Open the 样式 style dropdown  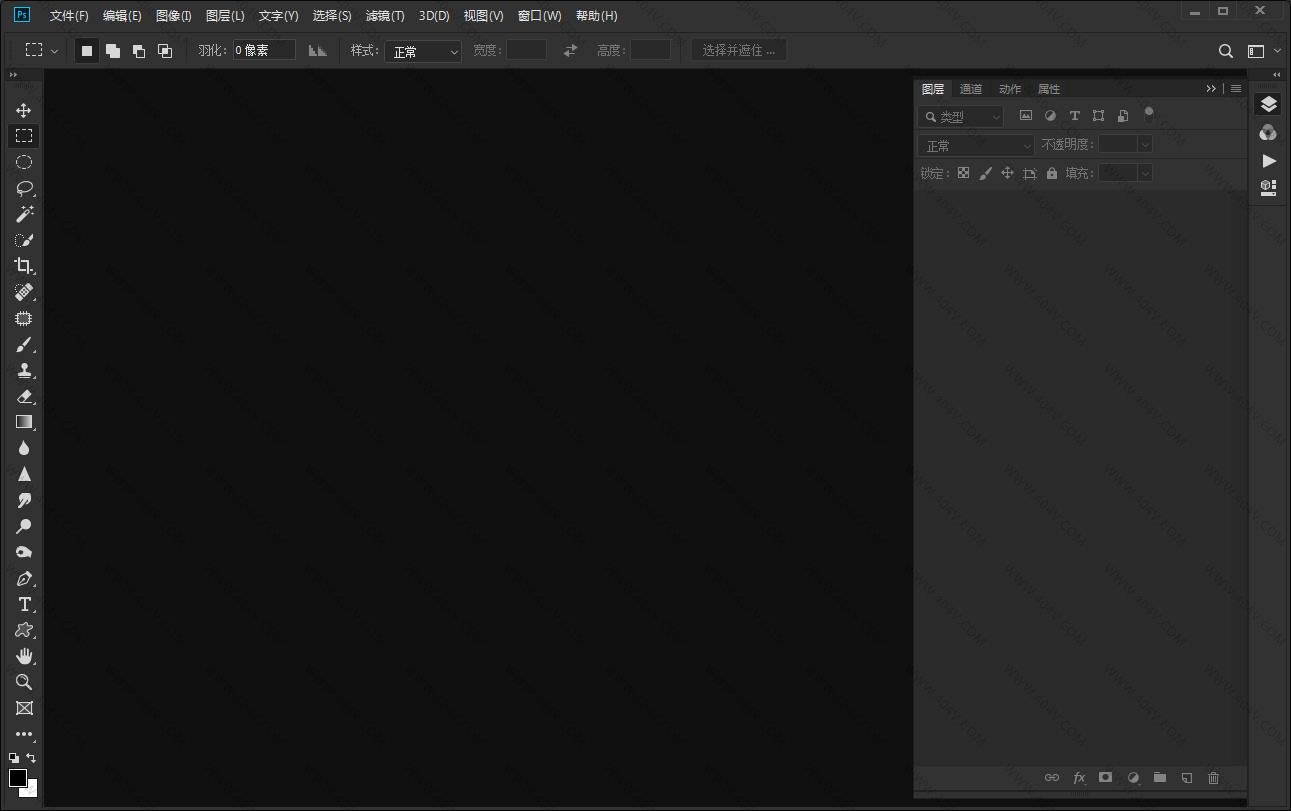point(423,51)
